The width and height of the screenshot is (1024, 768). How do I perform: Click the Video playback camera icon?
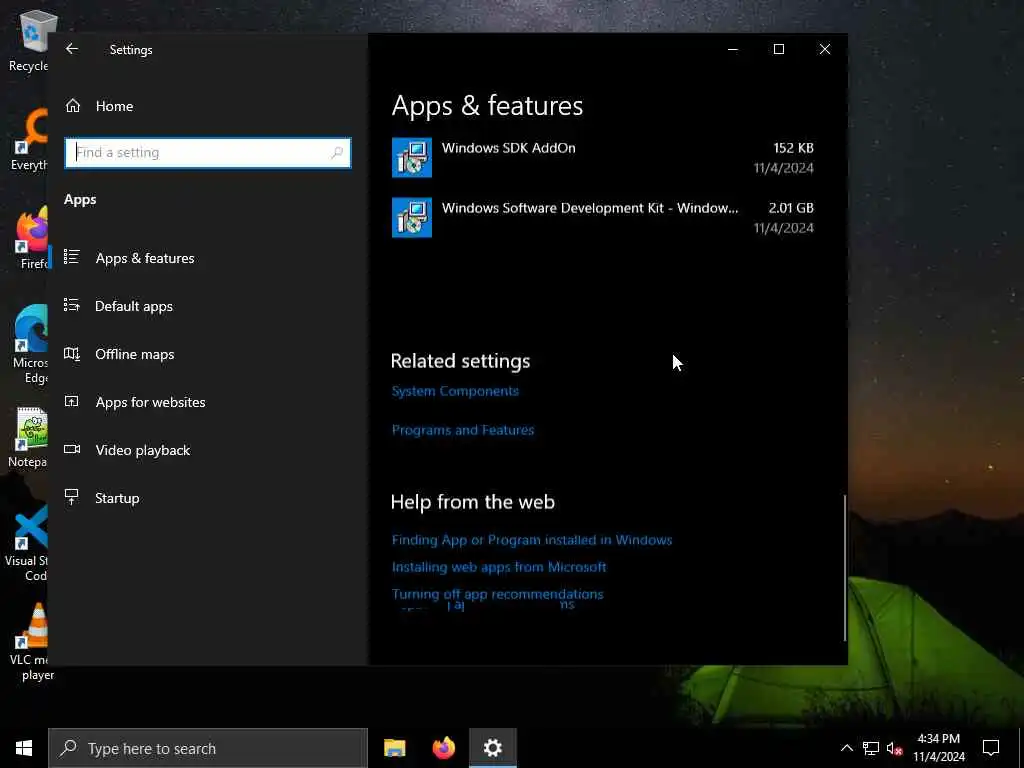click(72, 449)
